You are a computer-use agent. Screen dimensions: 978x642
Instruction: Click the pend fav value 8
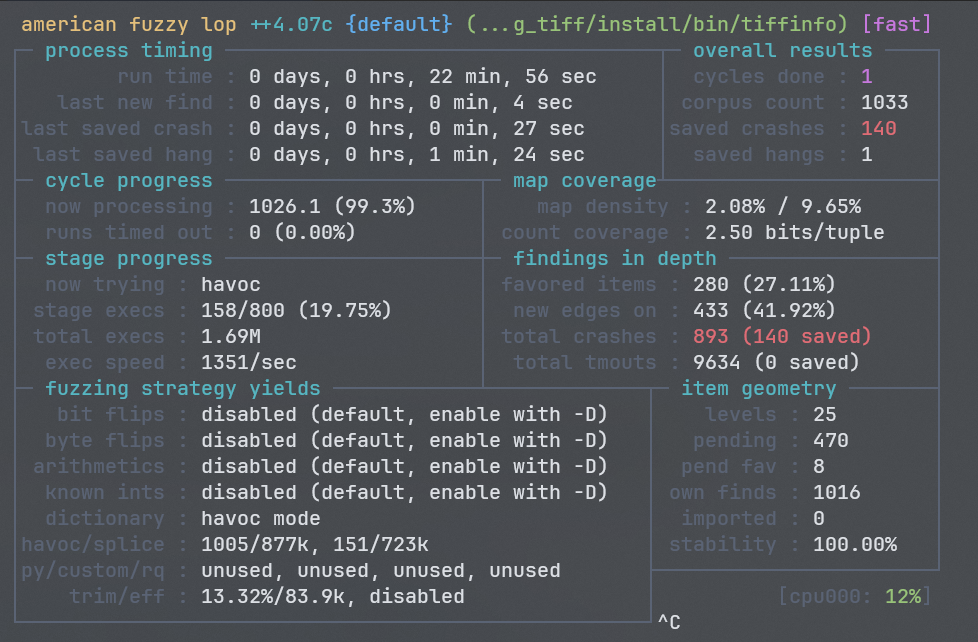point(818,467)
